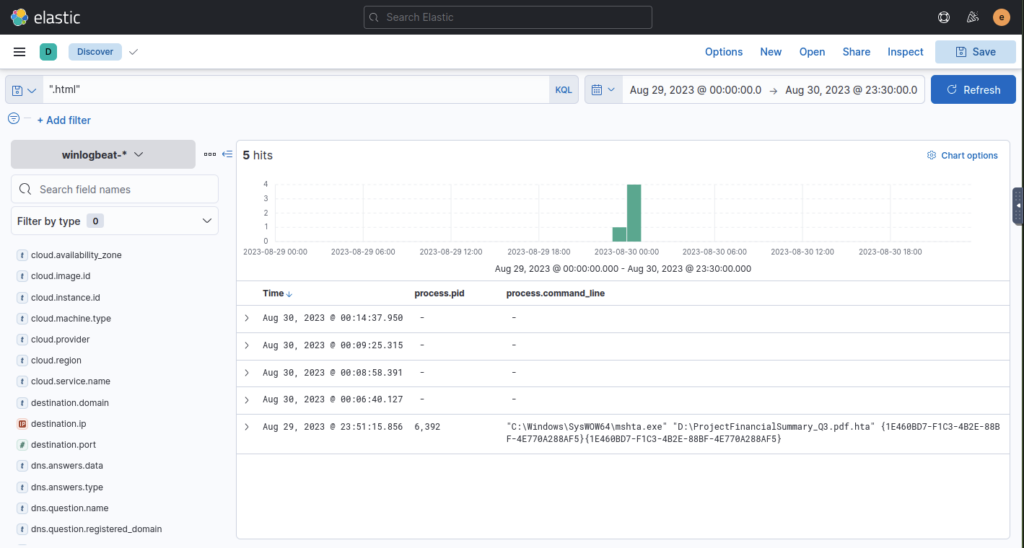The image size is (1024, 548).
Task: Click the 6,392 pid value
Action: point(427,427)
